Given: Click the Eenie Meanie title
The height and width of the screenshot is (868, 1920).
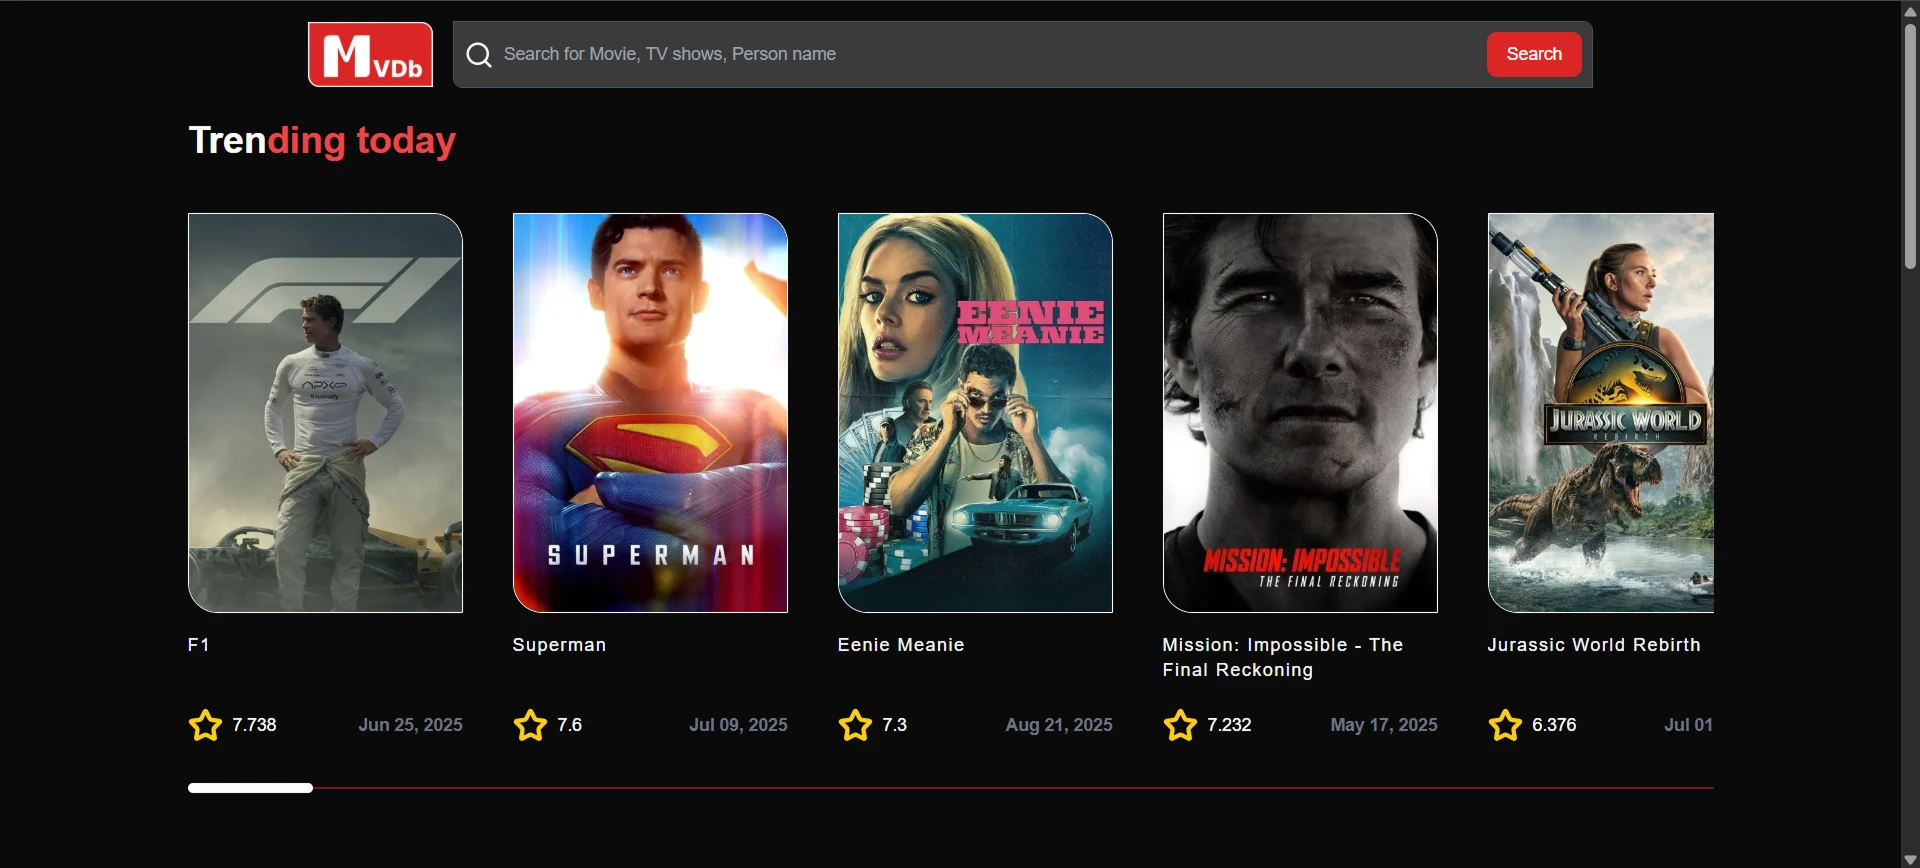Looking at the screenshot, I should click(x=901, y=645).
